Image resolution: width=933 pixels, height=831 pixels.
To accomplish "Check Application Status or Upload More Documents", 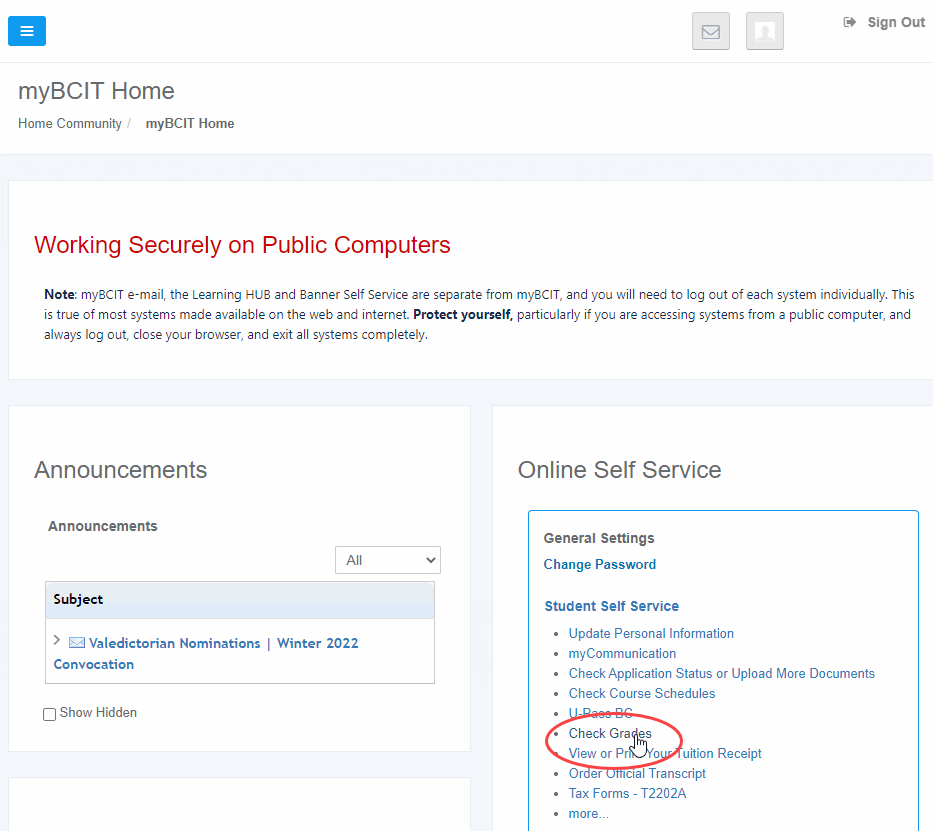I will (721, 673).
